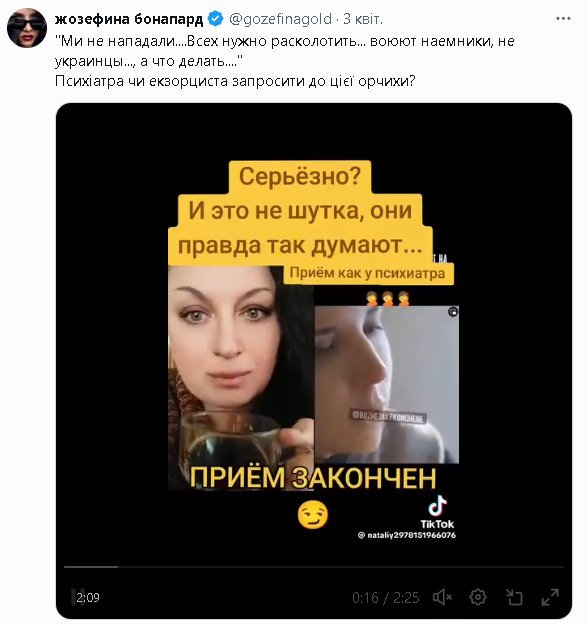Click the Приём как у психиатра label

coord(367,273)
